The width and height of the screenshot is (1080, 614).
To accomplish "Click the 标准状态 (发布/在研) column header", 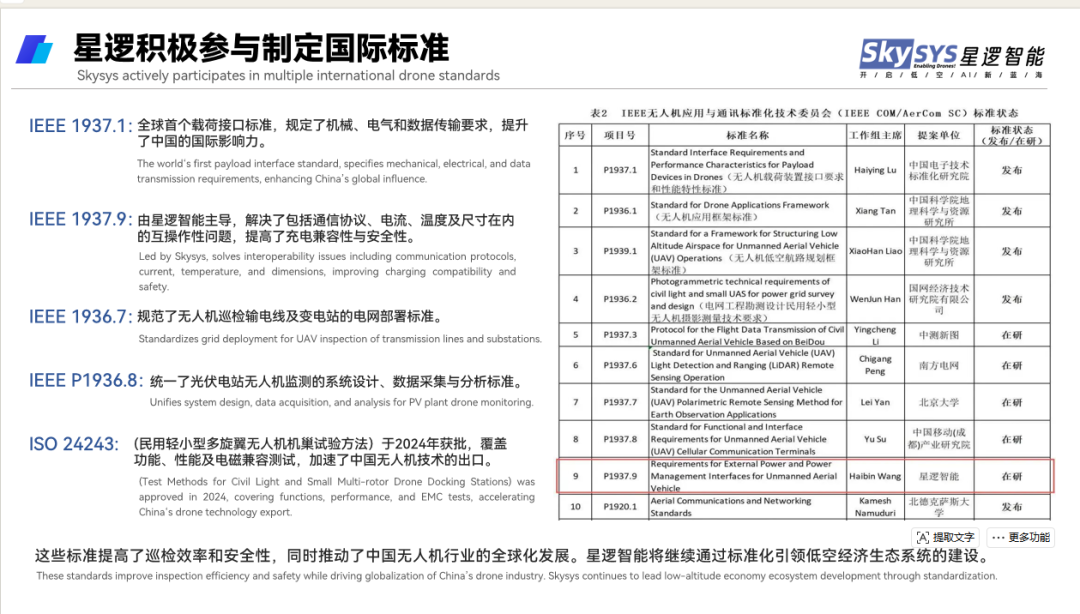I will 1012,135.
